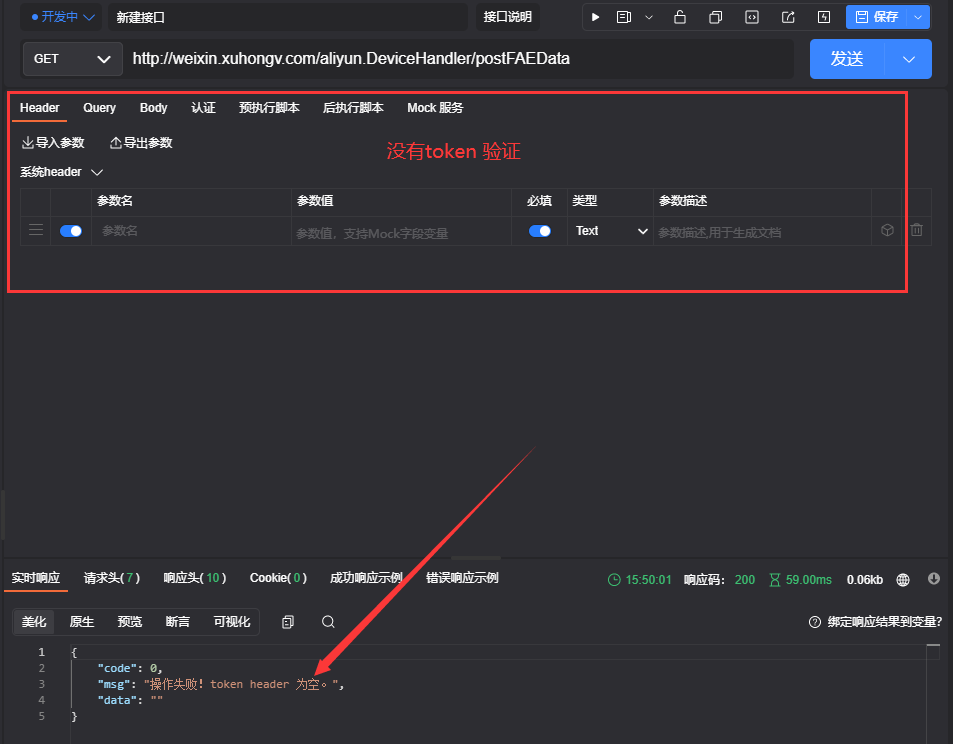Click the lightning quick-action icon near 保存 button
Screen dimensions: 953x744
coord(824,17)
